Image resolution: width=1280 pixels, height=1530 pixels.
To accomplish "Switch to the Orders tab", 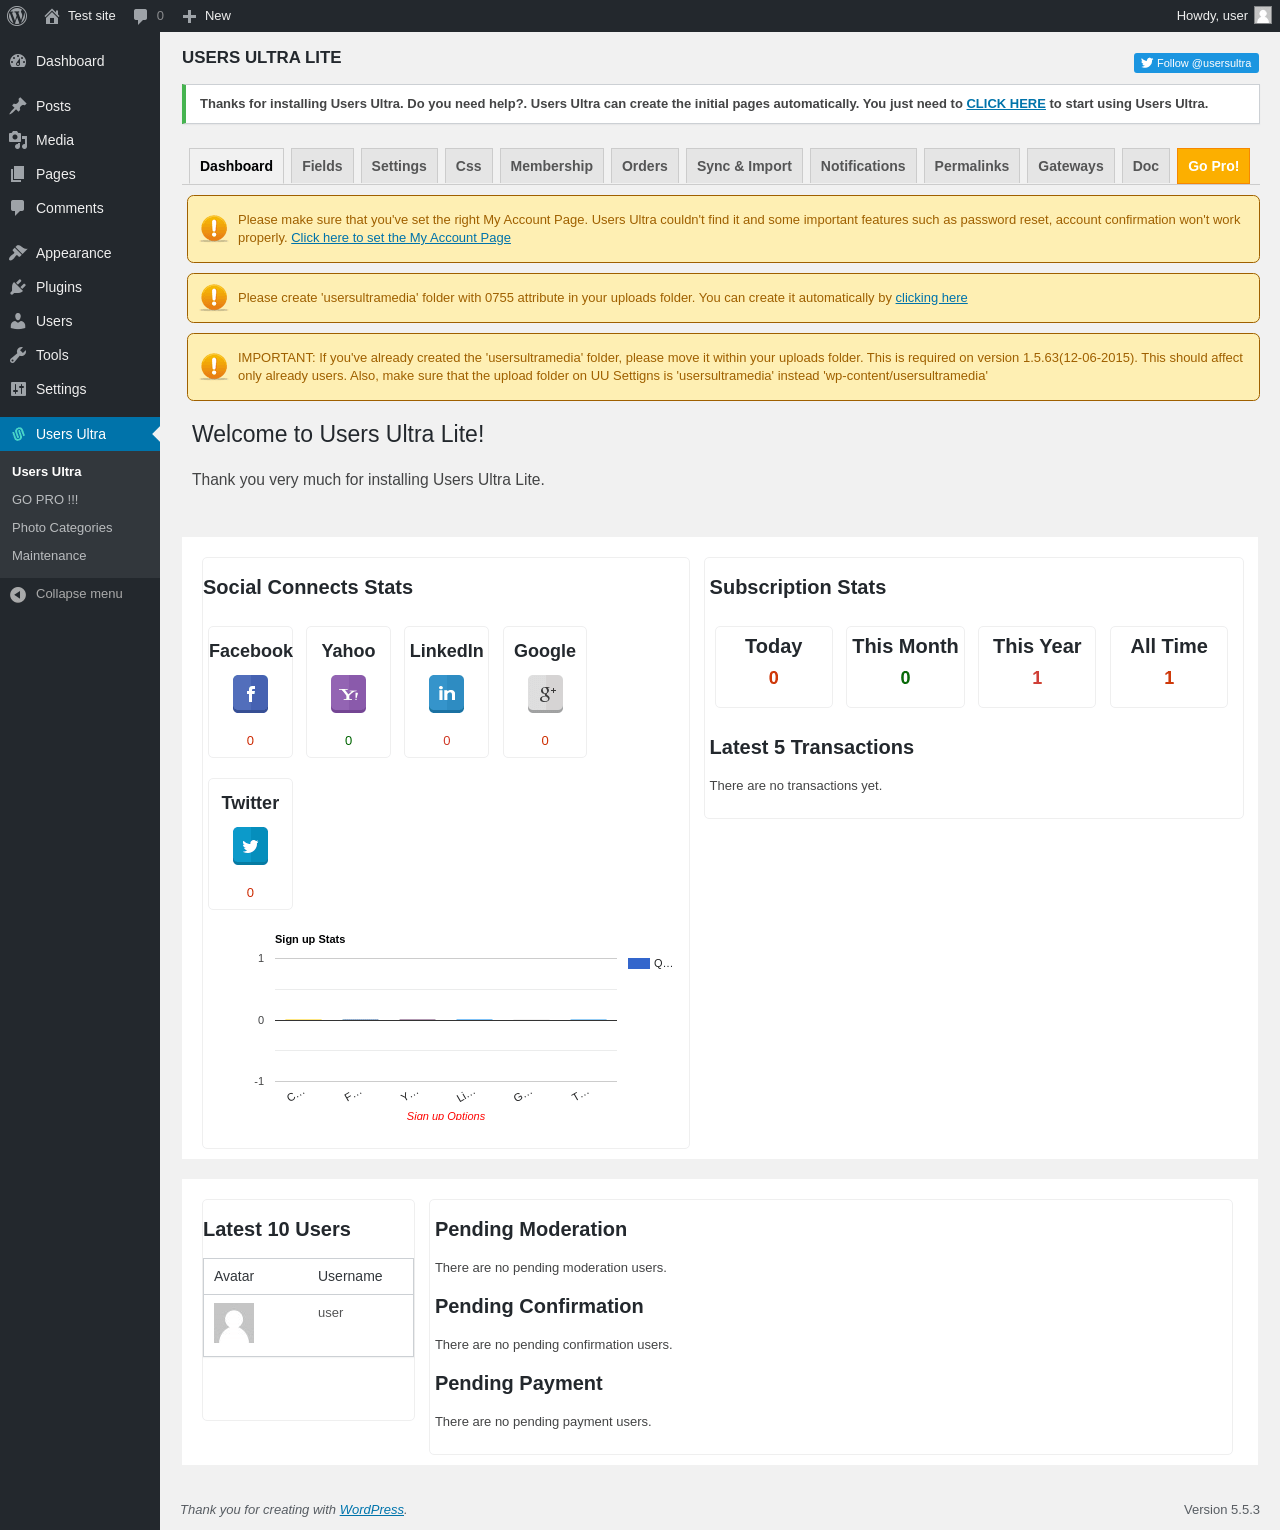I will [645, 166].
